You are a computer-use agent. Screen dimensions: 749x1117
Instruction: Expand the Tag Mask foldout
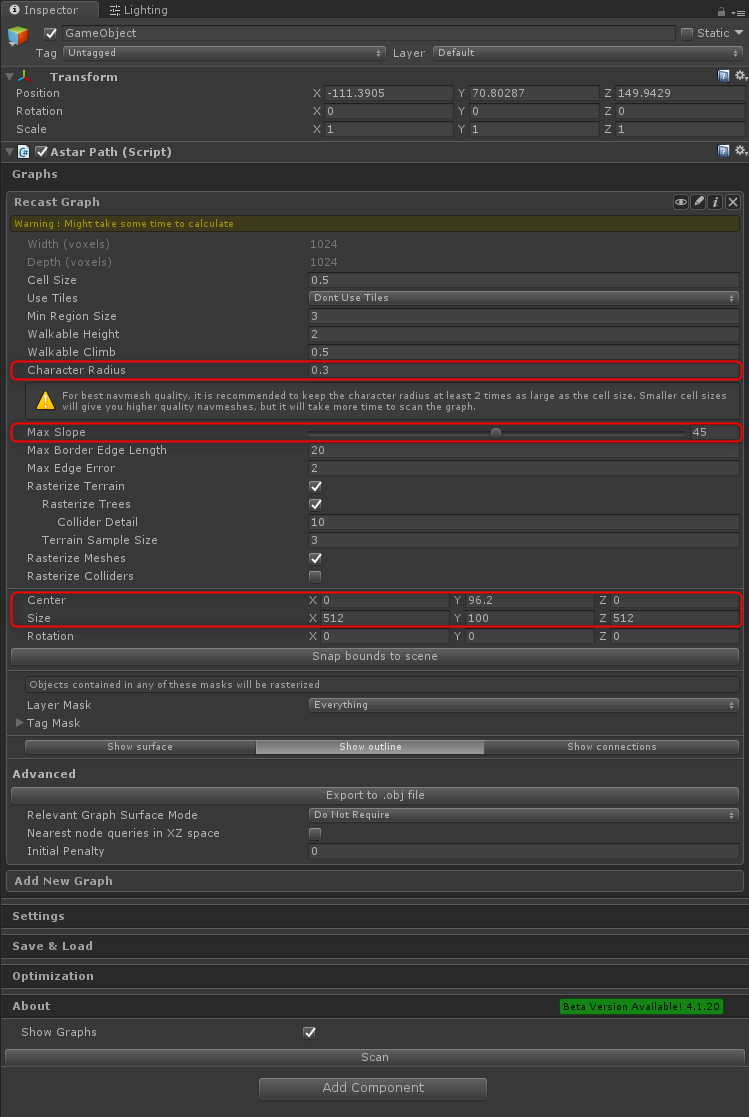[21, 723]
